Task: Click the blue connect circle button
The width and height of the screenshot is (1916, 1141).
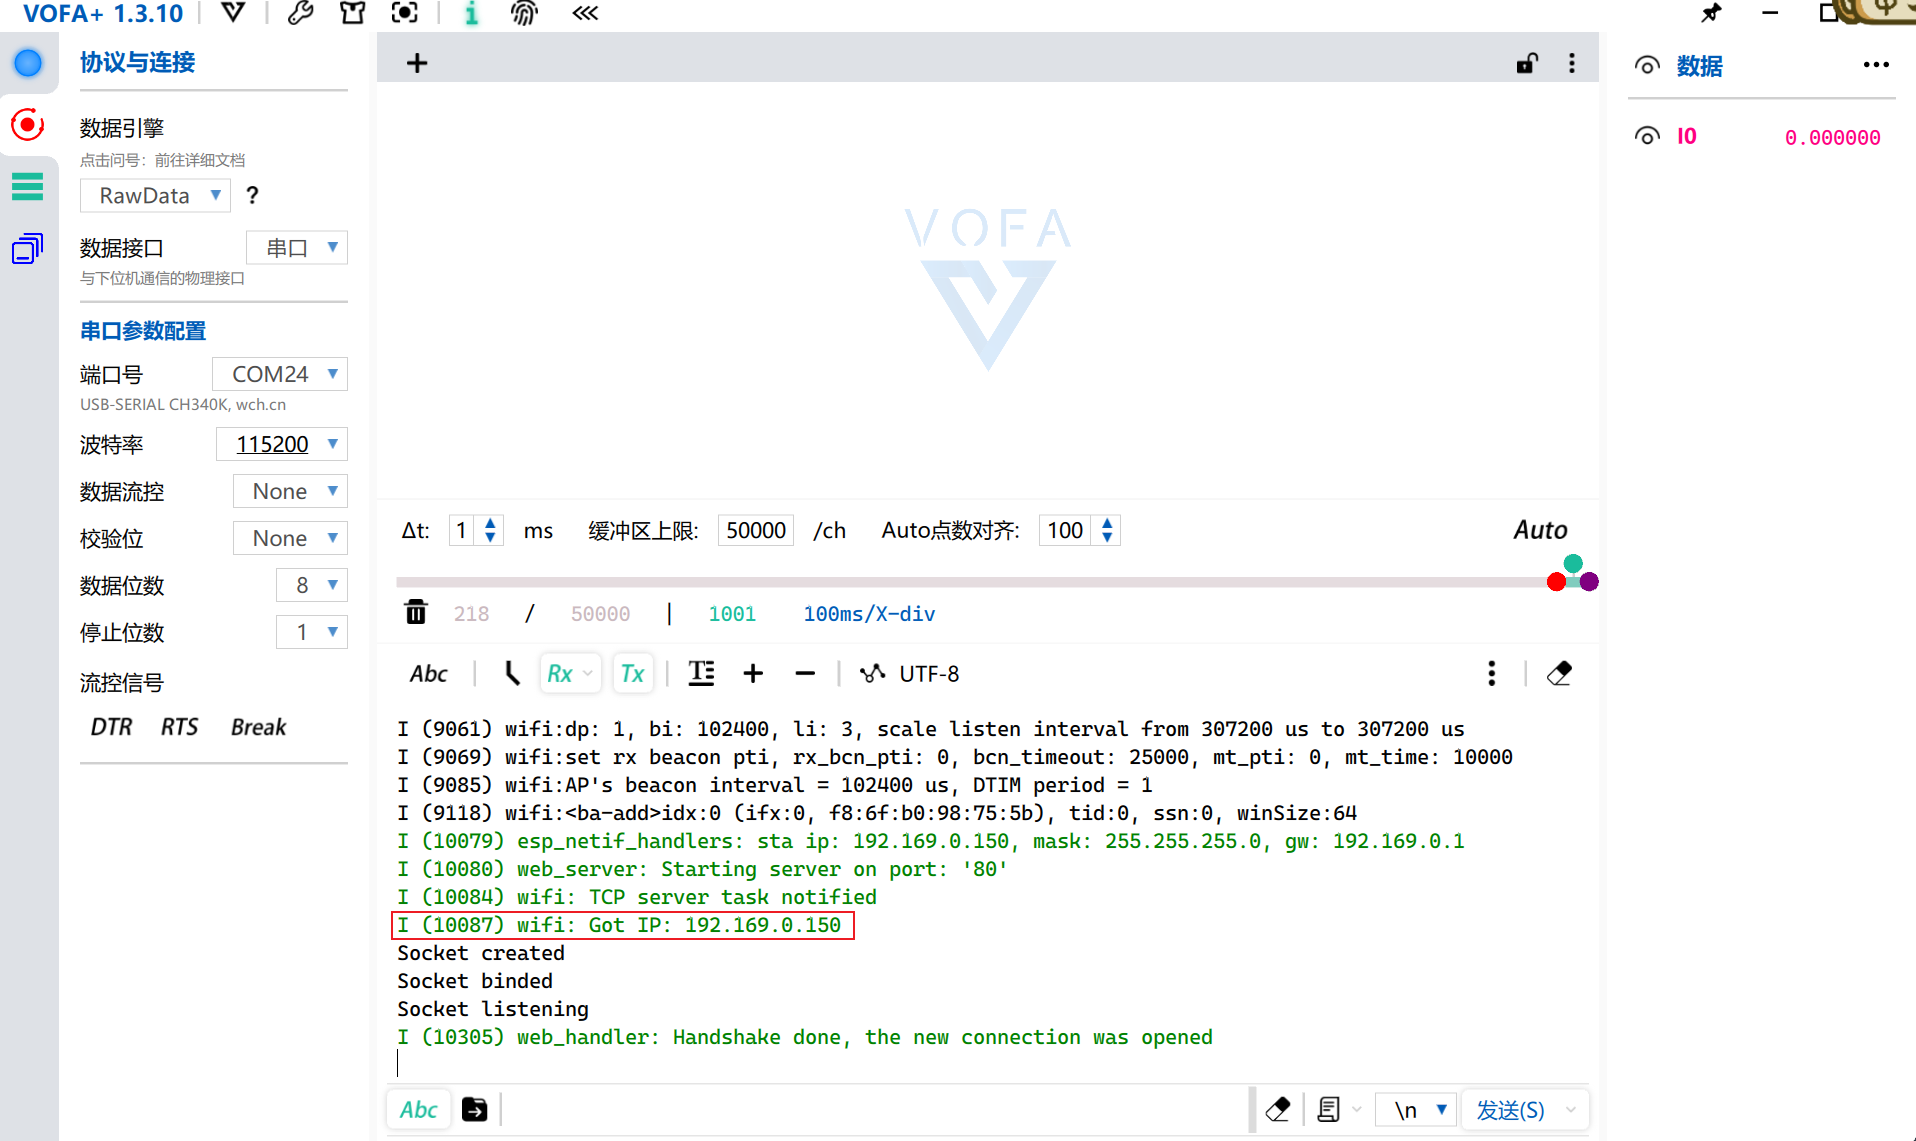Action: coord(28,63)
